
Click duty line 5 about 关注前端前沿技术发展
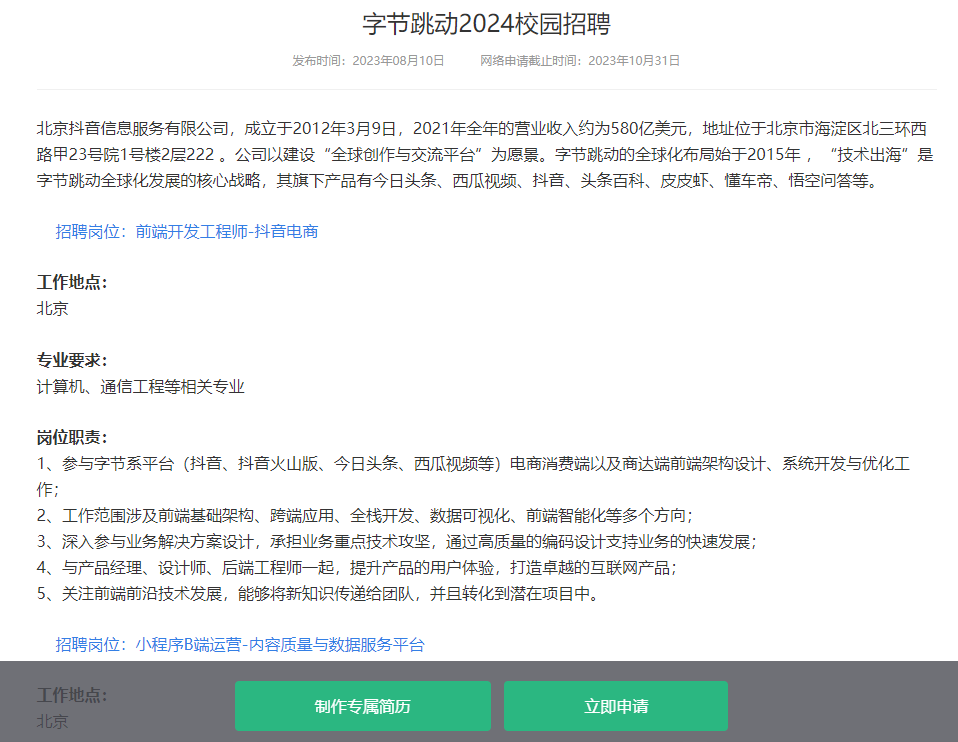click(x=318, y=594)
